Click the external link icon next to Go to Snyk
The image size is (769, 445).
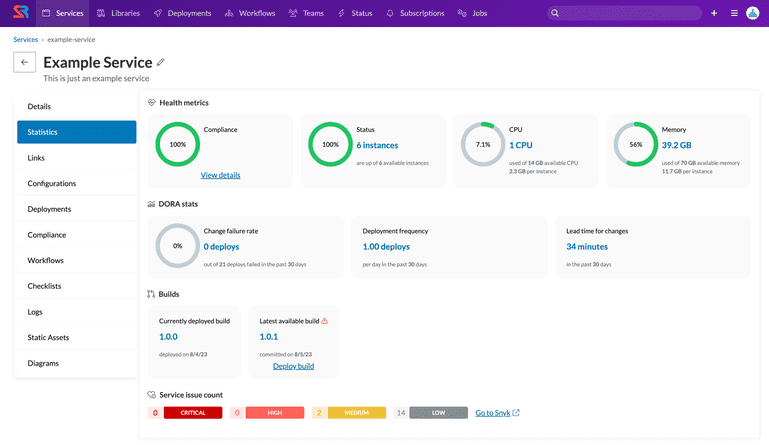point(516,413)
